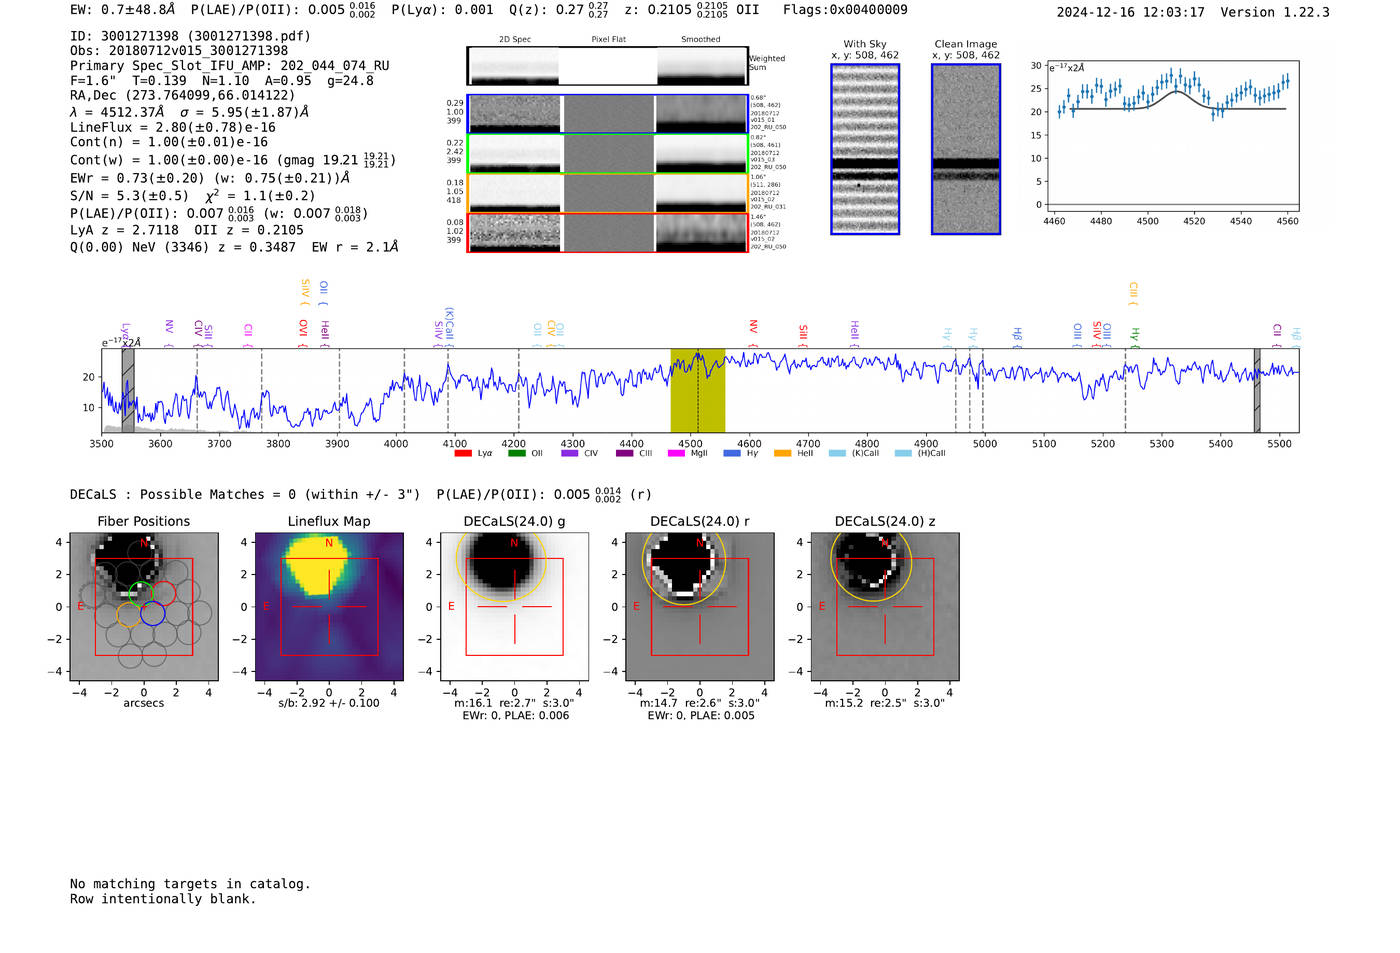
Task: Select the RA,Dec coordinates text
Action: (182, 96)
